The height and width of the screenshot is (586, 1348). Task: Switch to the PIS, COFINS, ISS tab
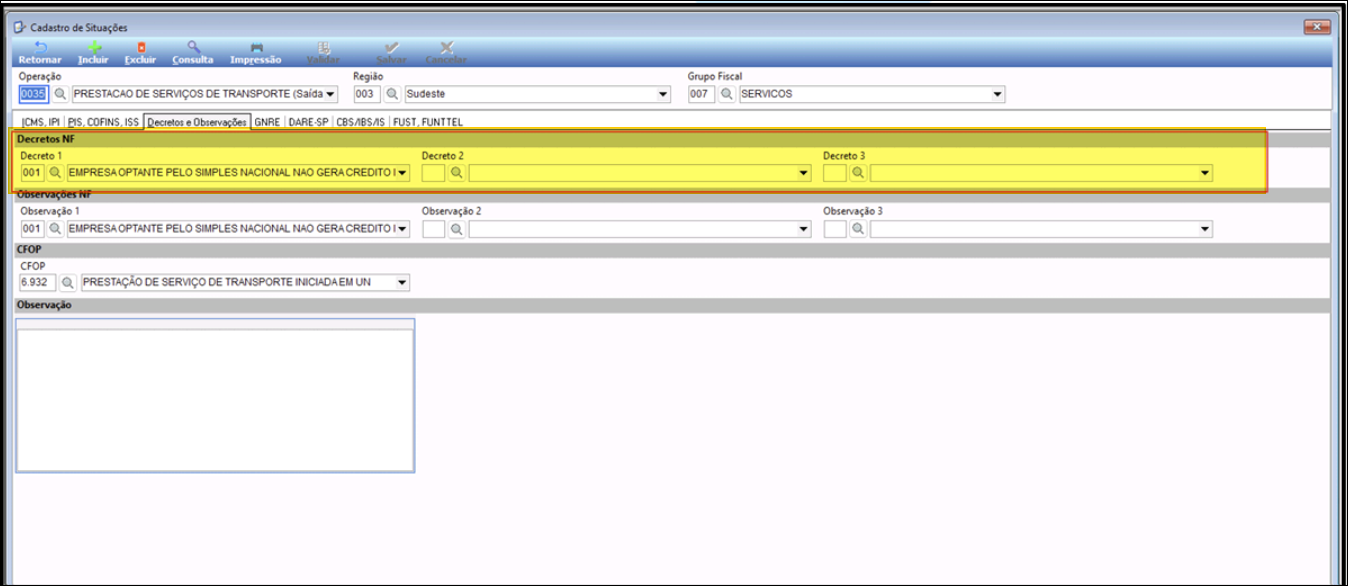(x=103, y=122)
